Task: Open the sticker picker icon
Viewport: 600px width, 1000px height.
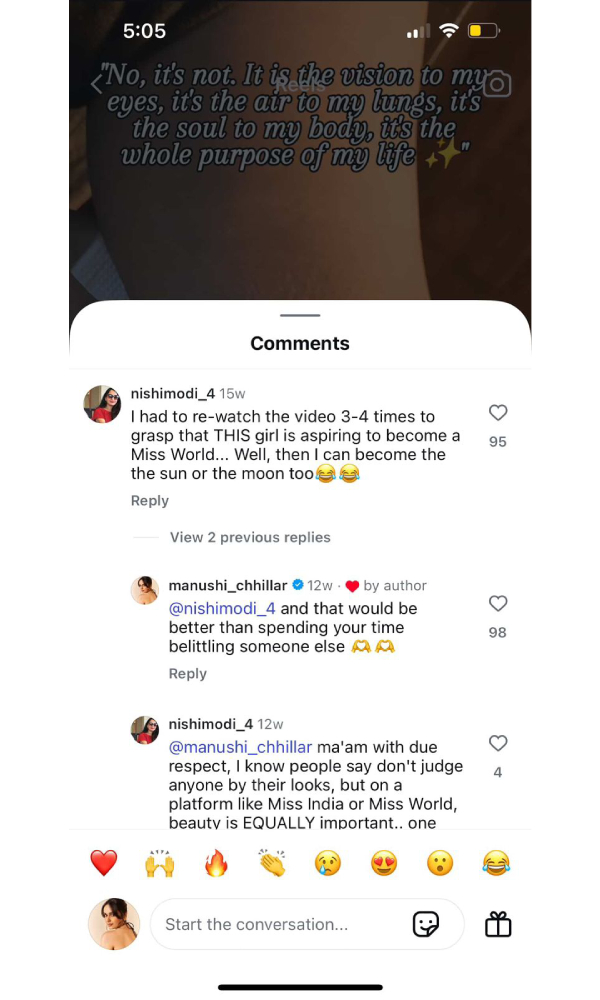Action: click(428, 924)
